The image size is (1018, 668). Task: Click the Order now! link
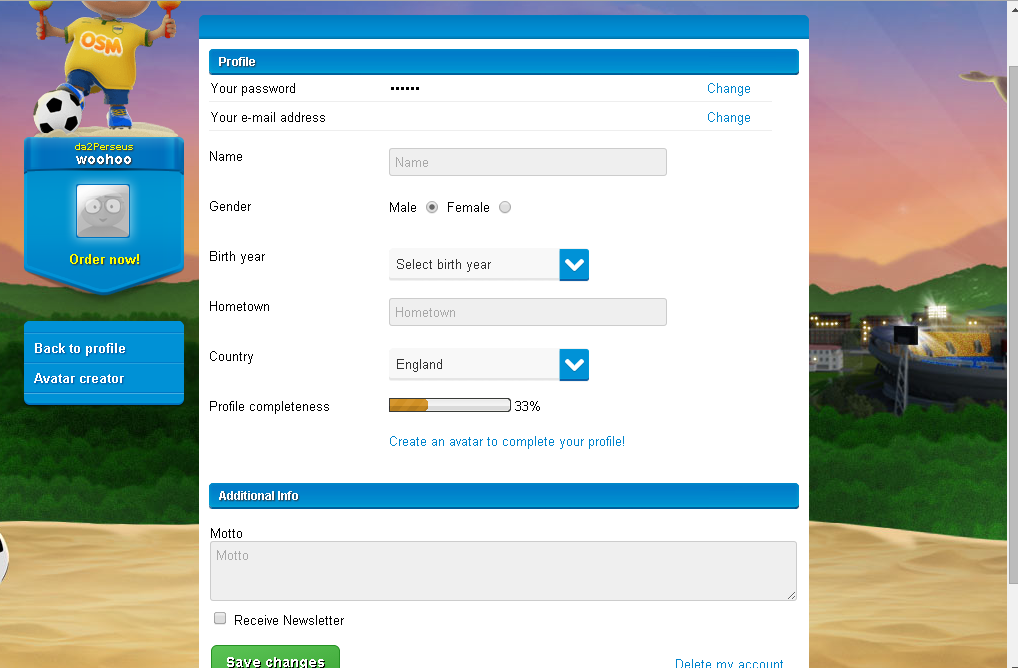tap(105, 260)
